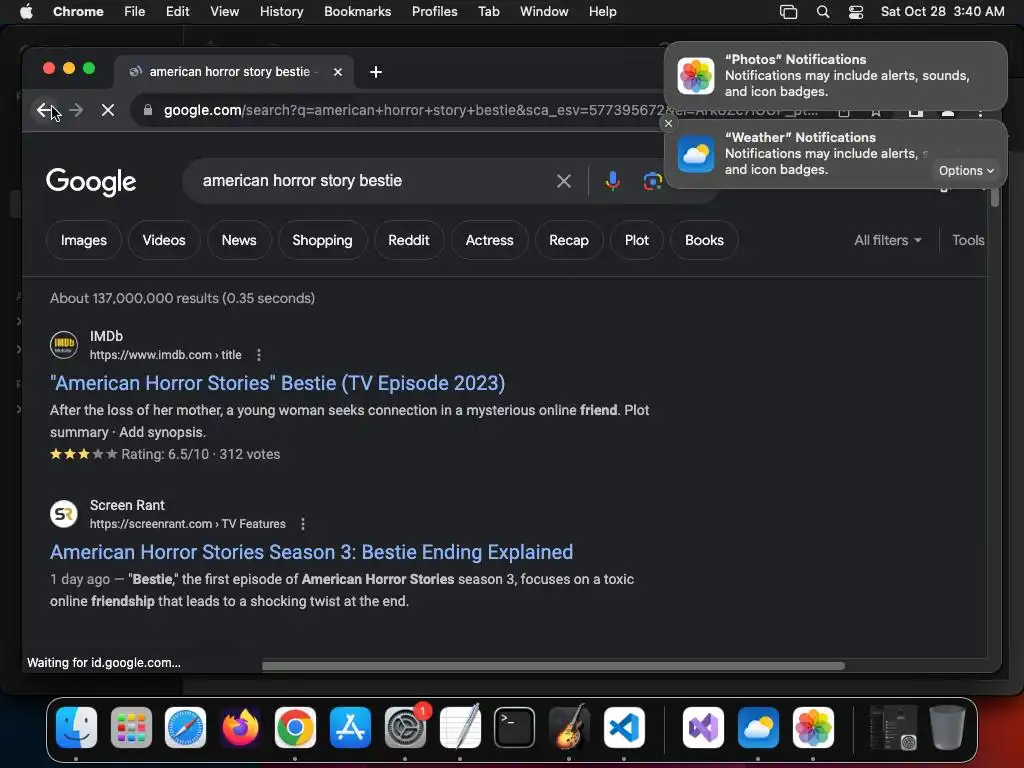Open System Settings from the Dock
This screenshot has width=1024, height=768.
tap(405, 727)
